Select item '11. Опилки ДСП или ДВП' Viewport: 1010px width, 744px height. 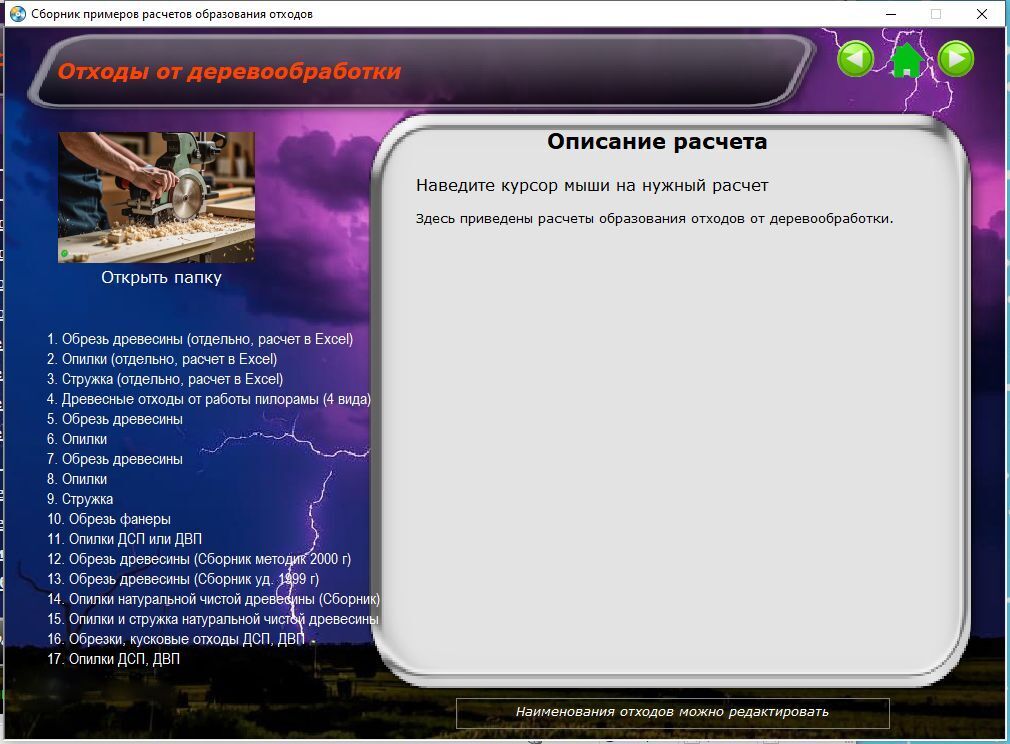point(124,539)
